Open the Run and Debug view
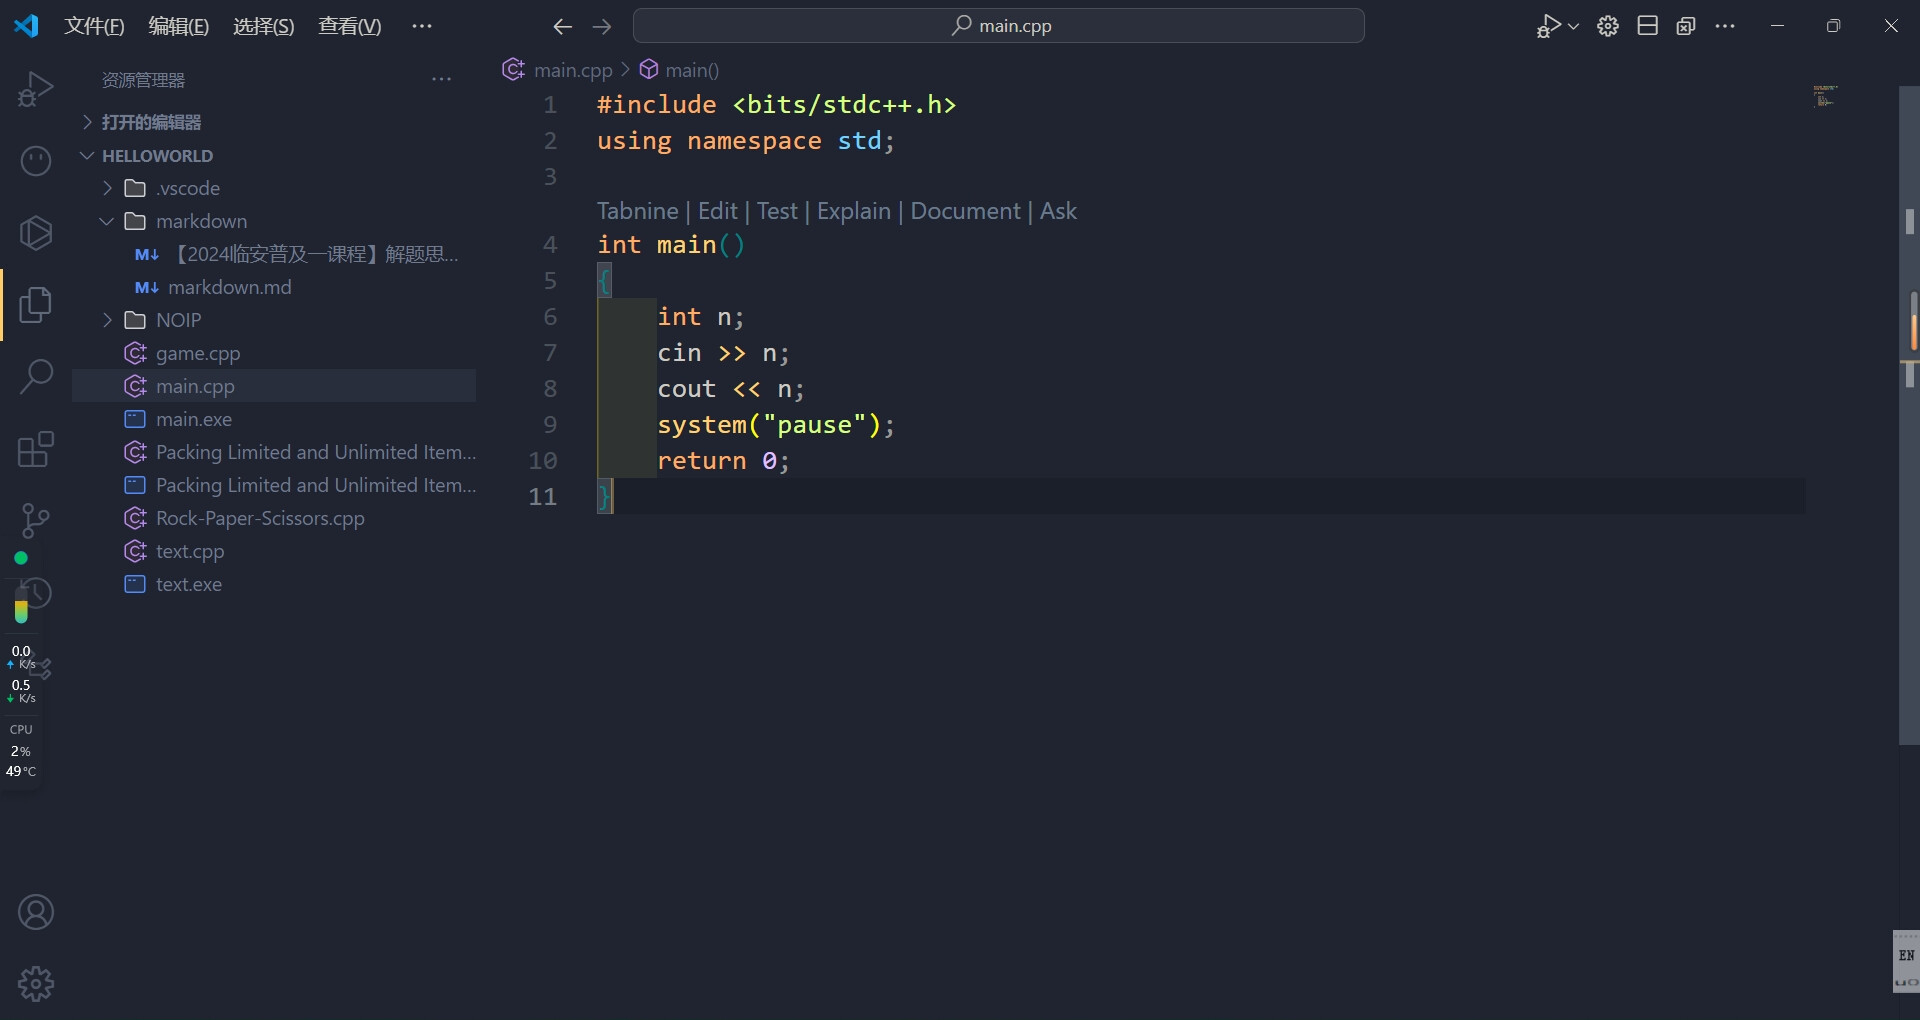The image size is (1920, 1020). tap(35, 89)
